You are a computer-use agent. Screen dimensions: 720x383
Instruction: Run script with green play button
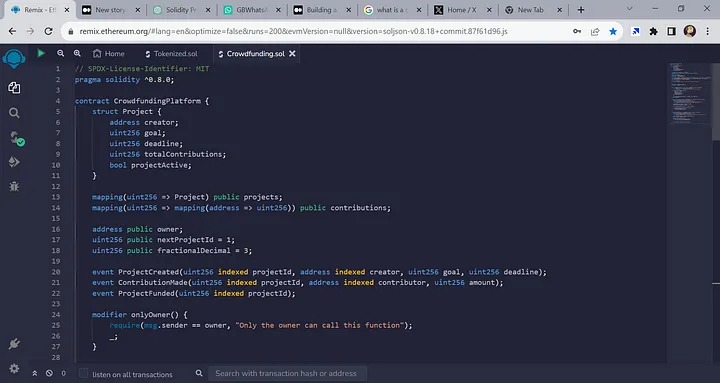pos(41,53)
